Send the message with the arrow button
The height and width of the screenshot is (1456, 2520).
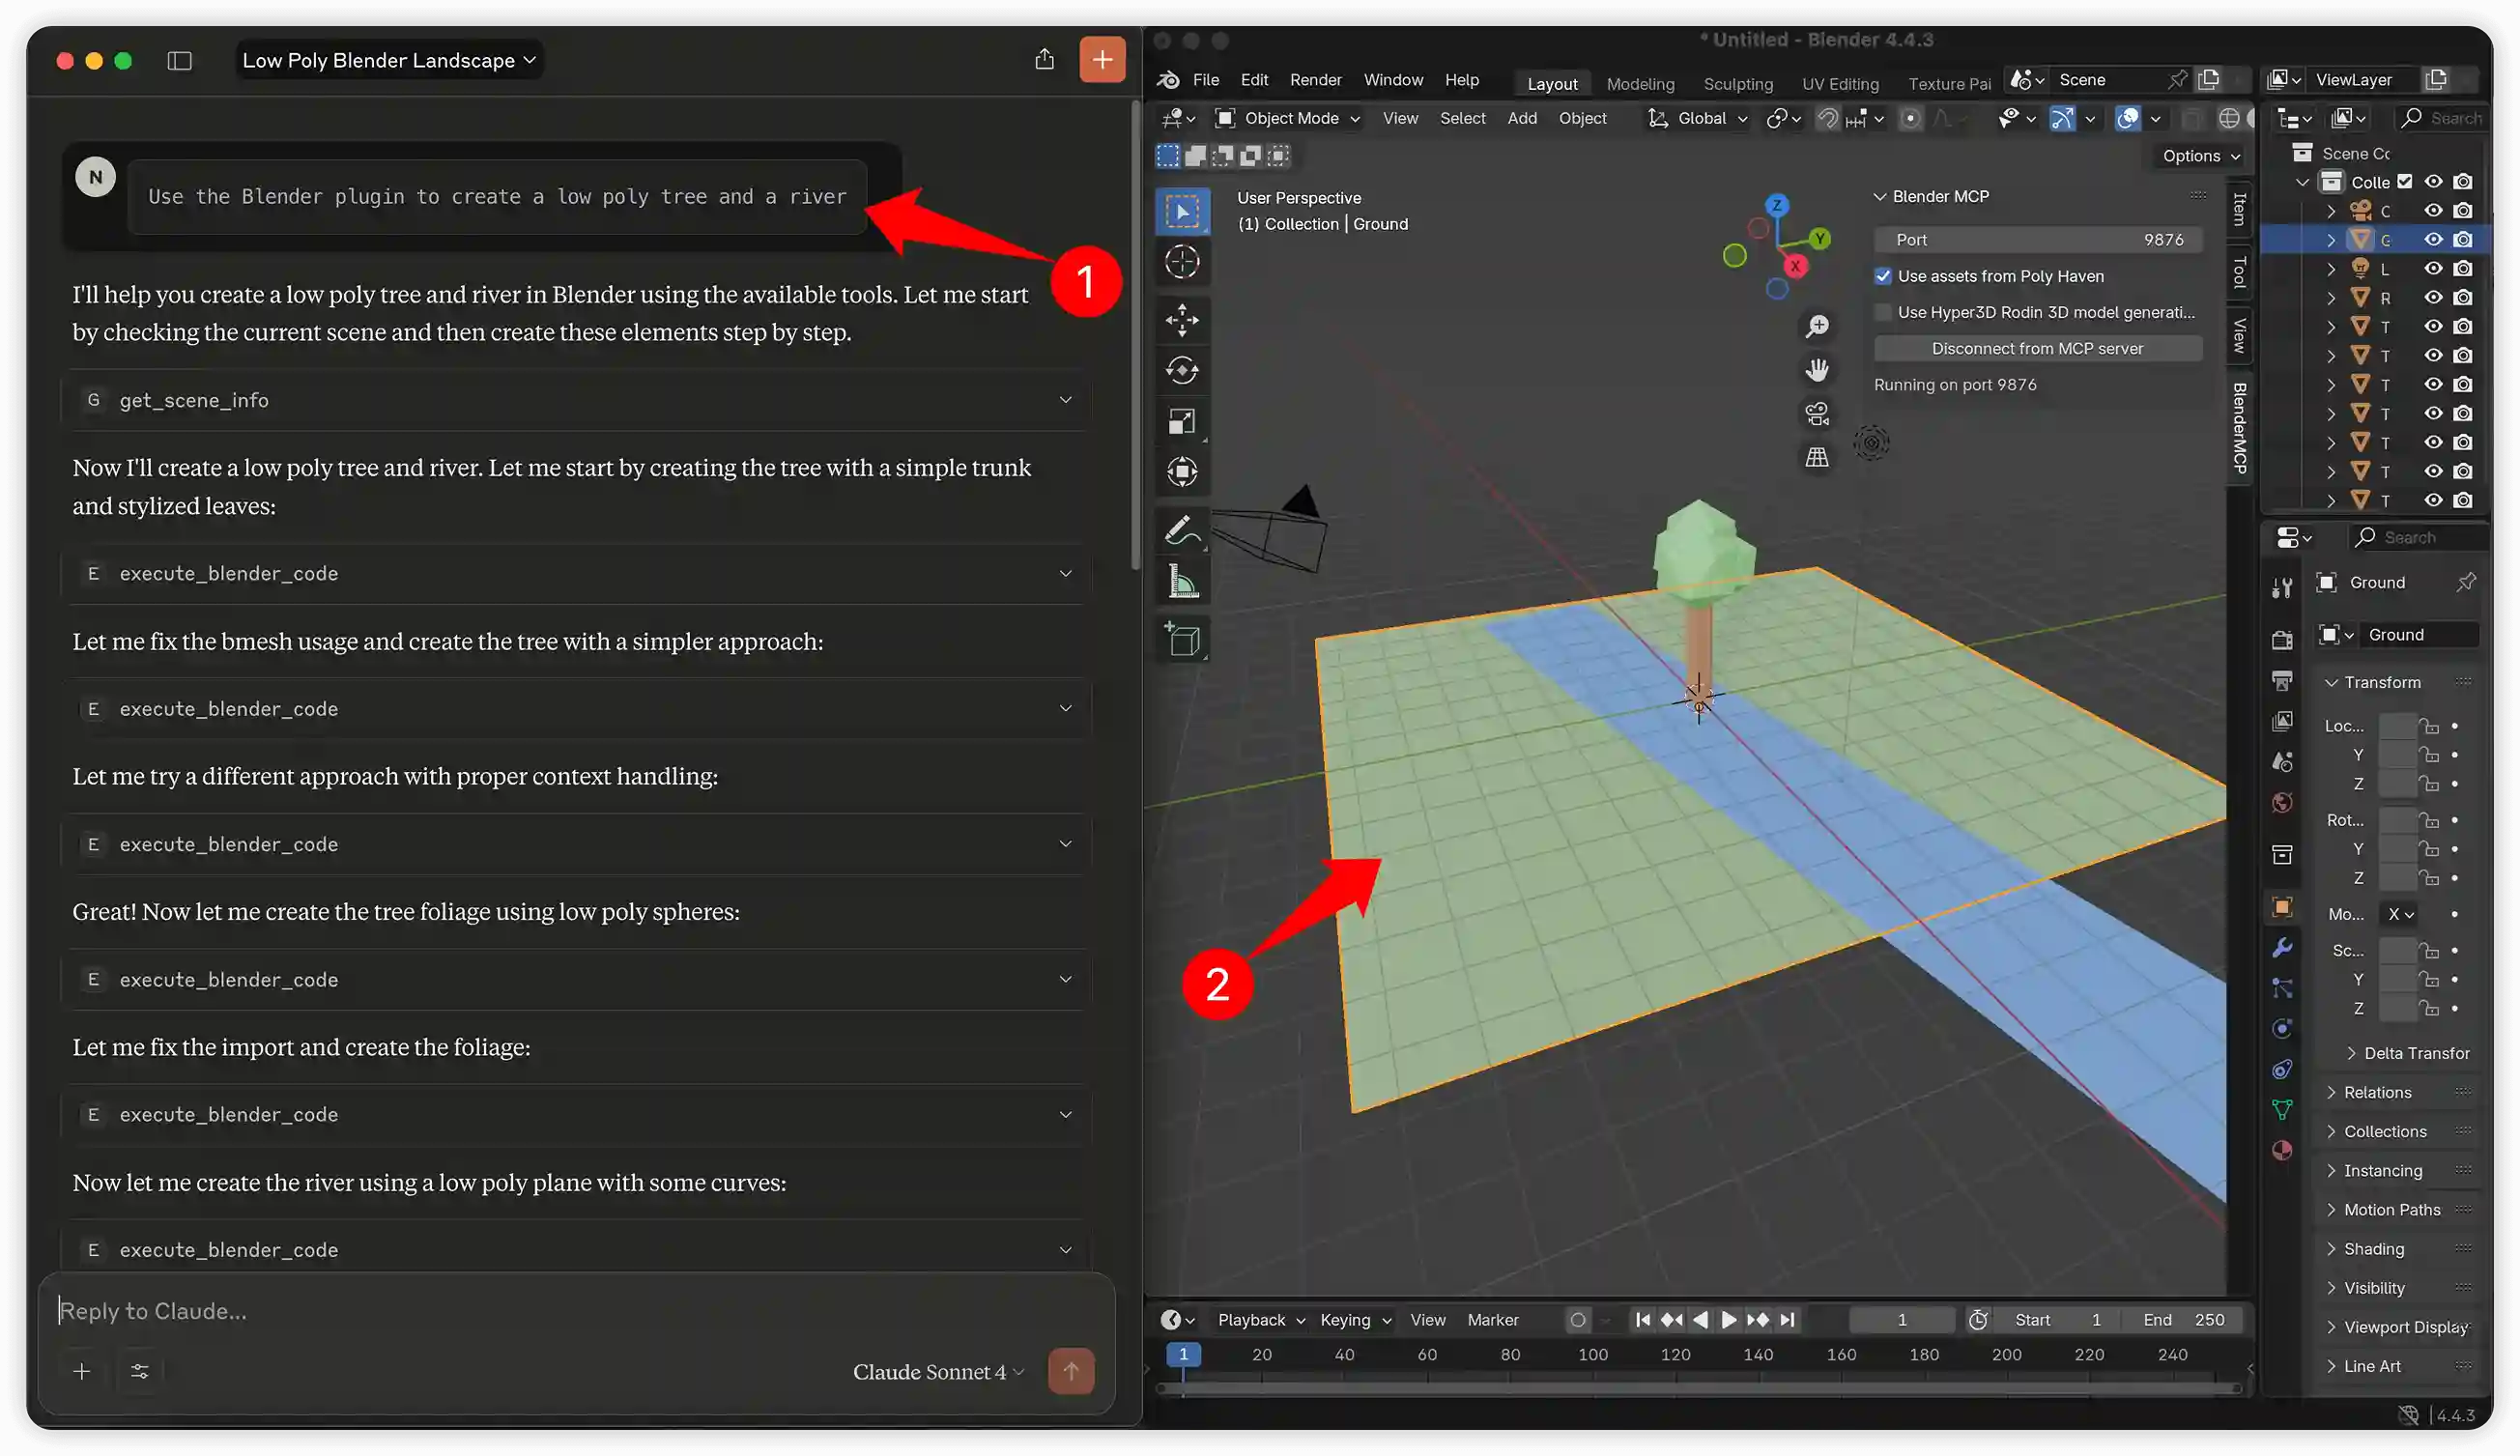(x=1071, y=1371)
